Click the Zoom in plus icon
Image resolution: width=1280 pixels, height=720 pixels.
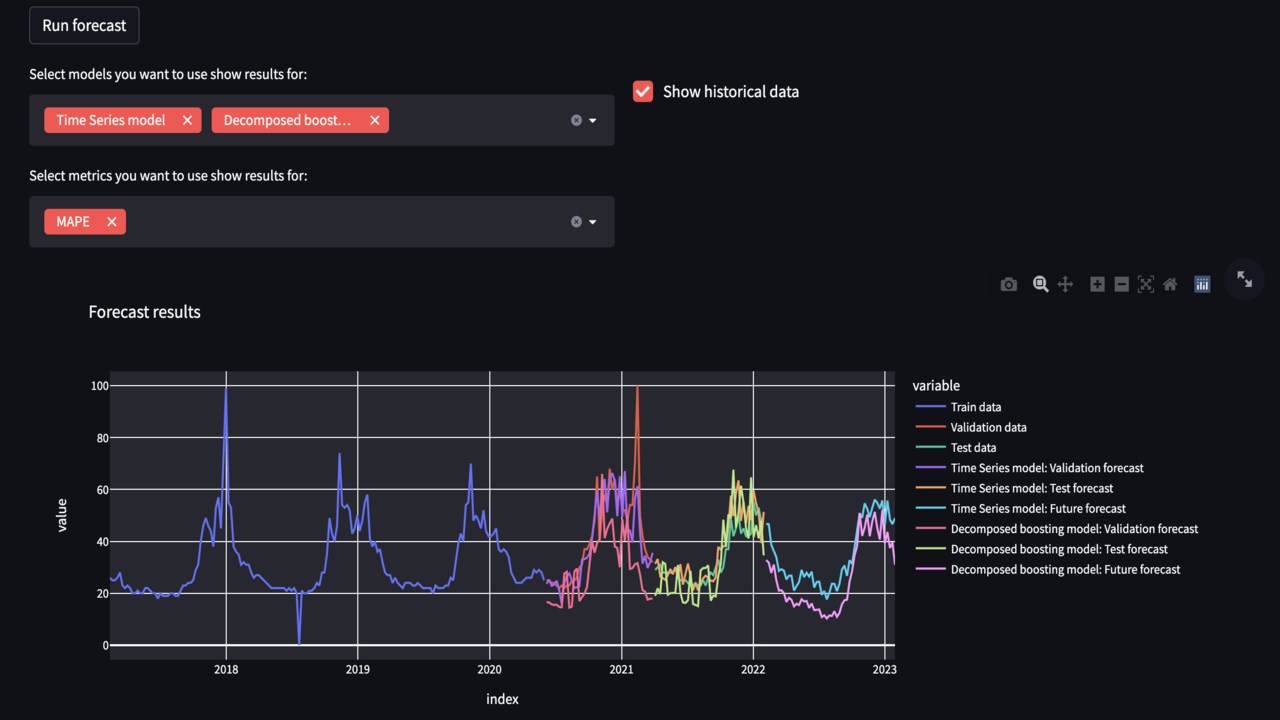(x=1097, y=285)
